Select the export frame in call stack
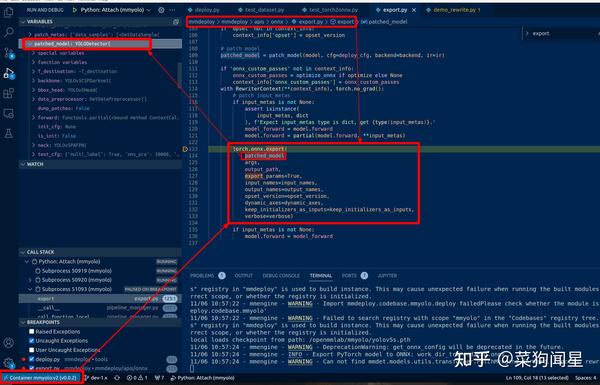Image resolution: width=600 pixels, height=385 pixels. pos(100,299)
